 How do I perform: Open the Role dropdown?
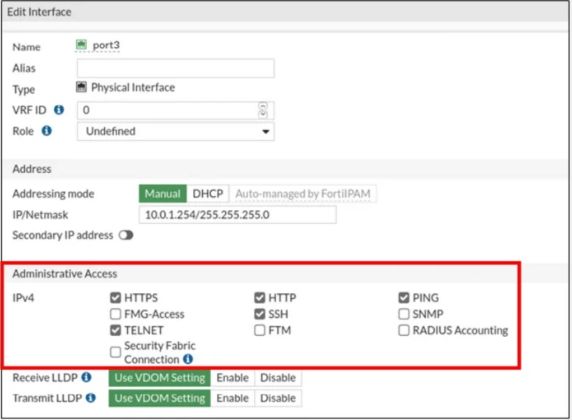point(176,131)
